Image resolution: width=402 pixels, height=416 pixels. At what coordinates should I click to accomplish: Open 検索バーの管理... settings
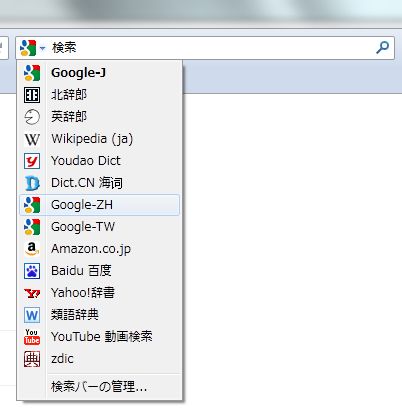coord(99,387)
